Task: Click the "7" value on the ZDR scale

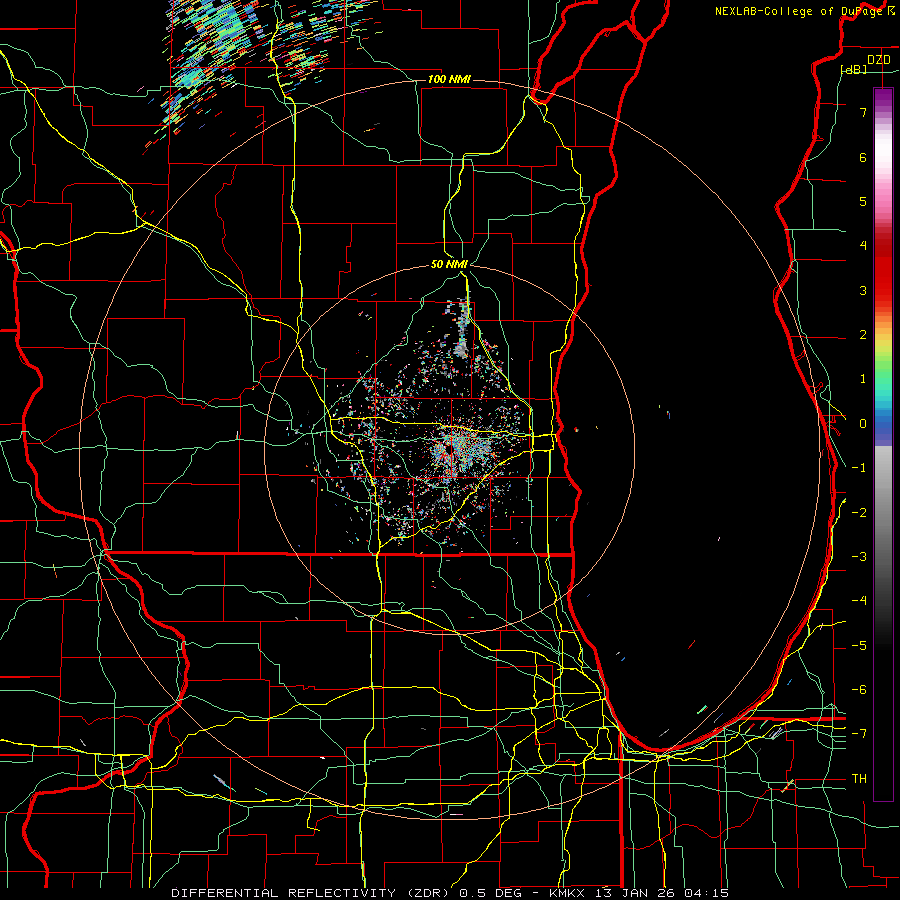Action: pos(863,112)
